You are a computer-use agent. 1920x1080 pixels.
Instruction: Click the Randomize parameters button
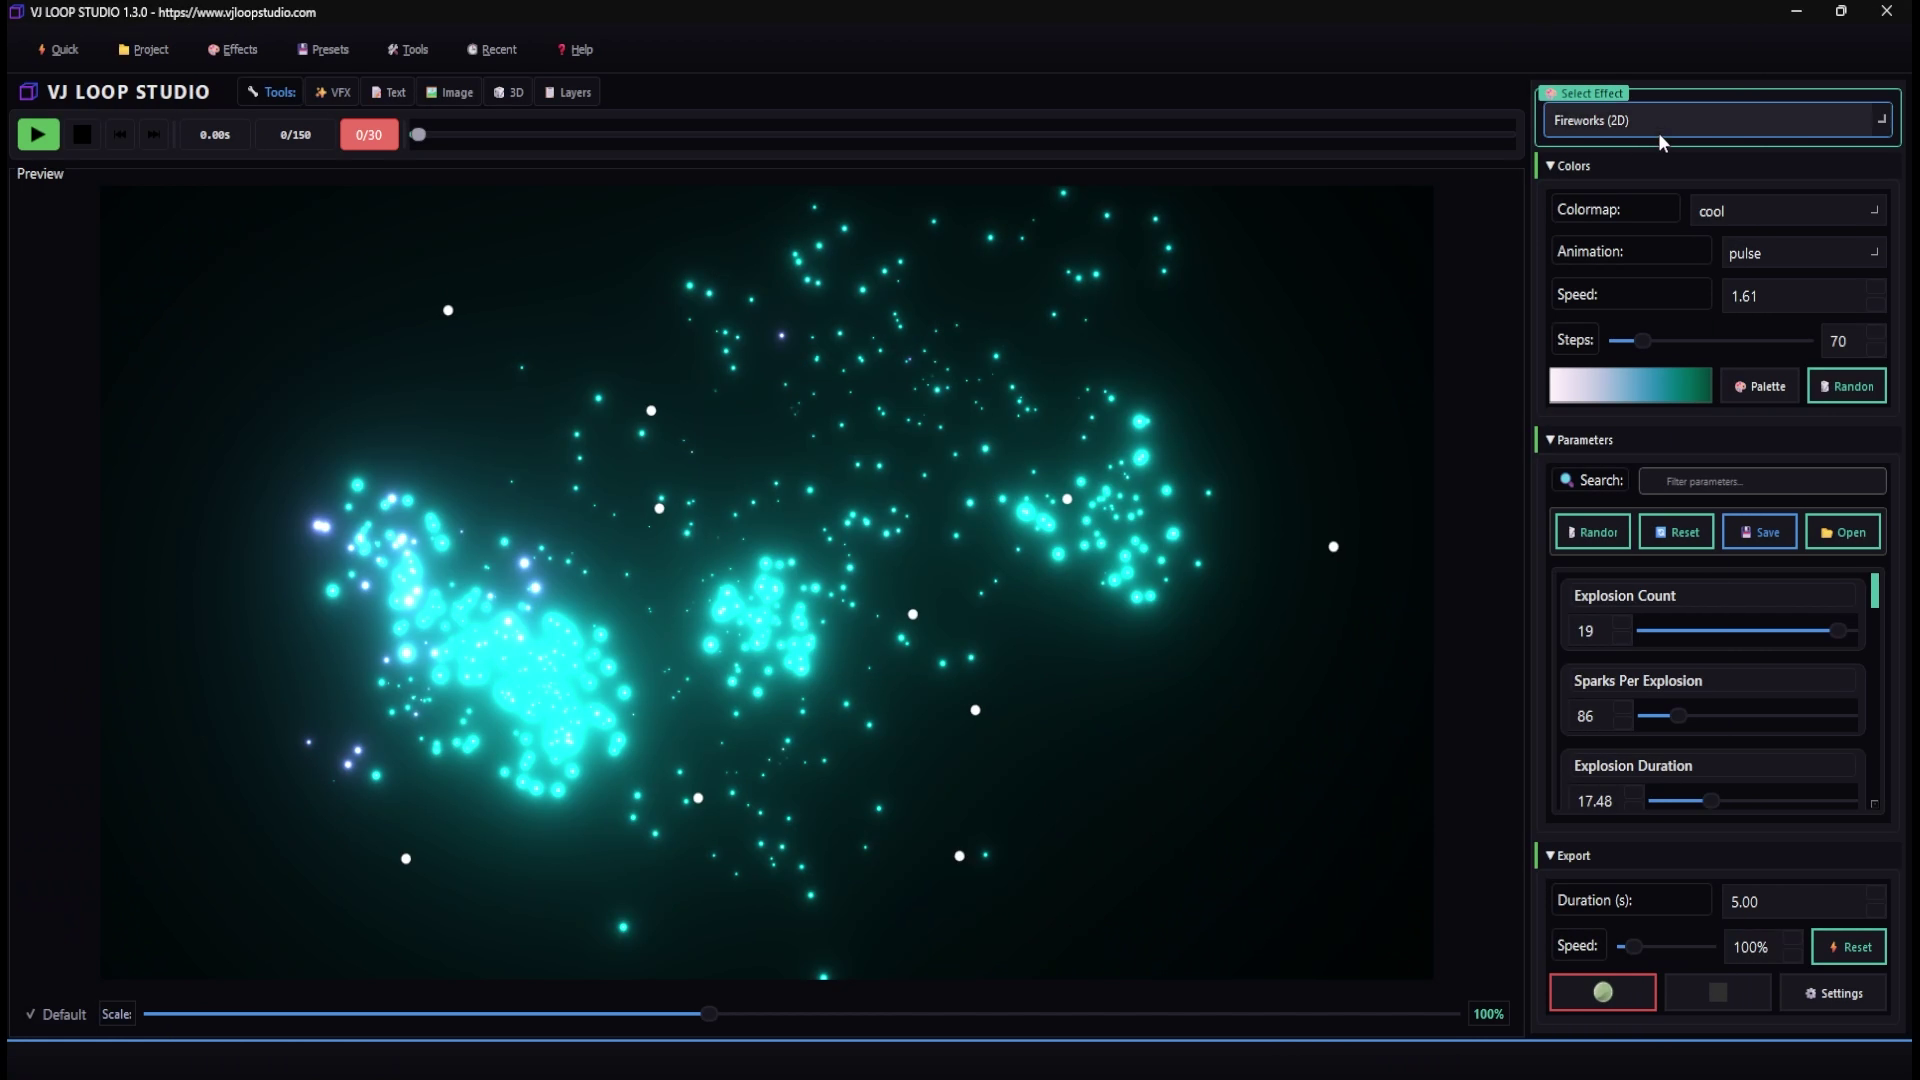tap(1592, 531)
